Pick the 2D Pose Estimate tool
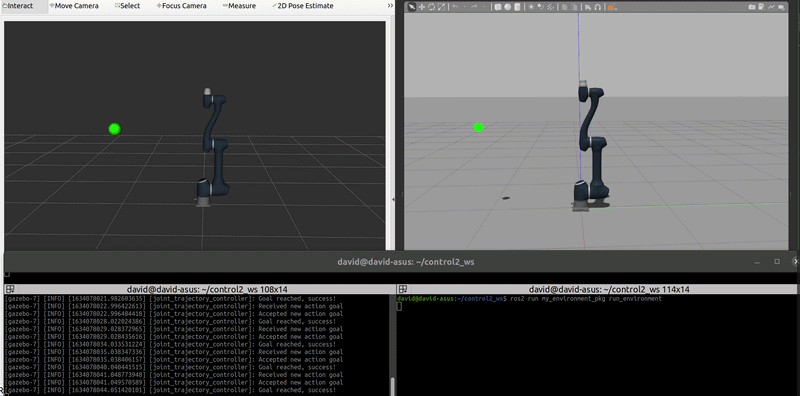Viewport: 800px width, 396px height. pos(303,6)
